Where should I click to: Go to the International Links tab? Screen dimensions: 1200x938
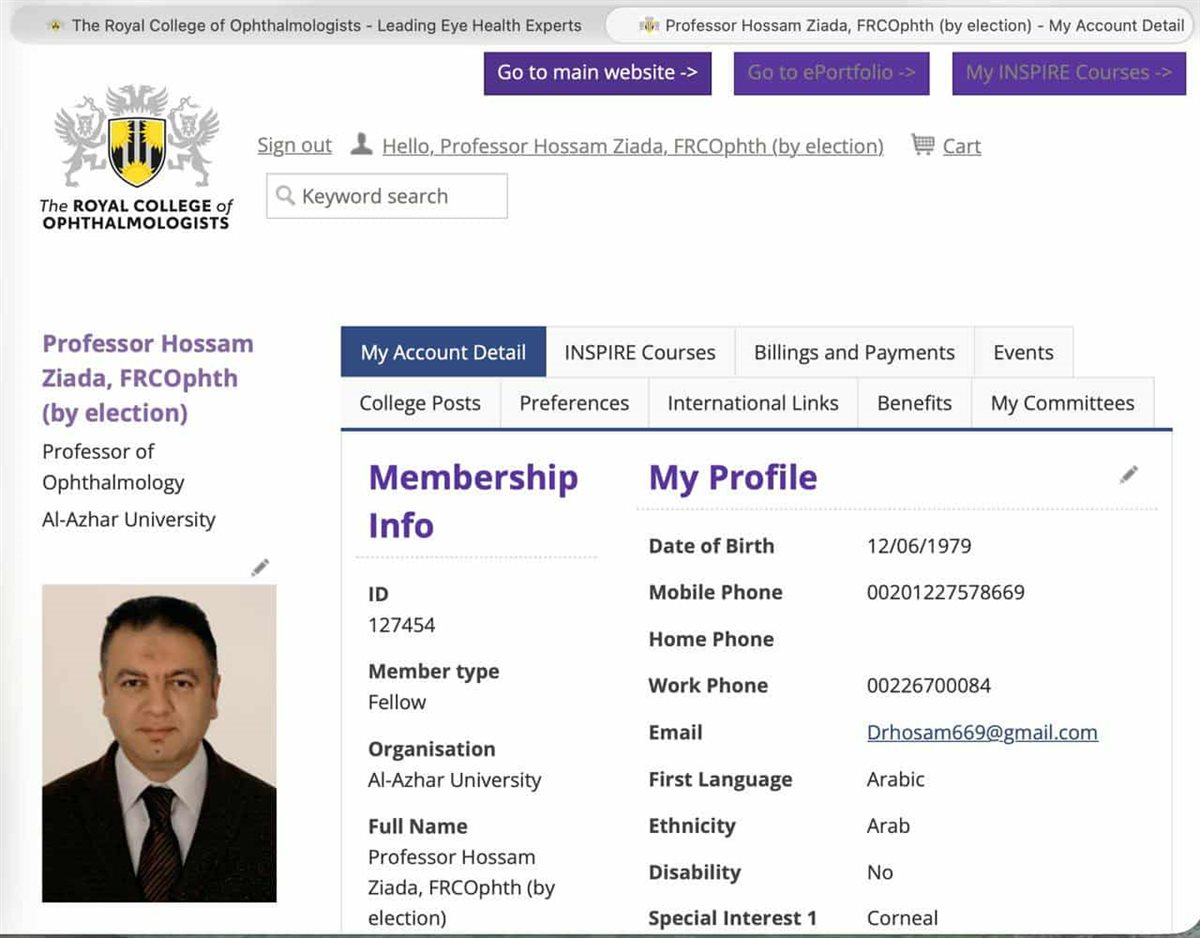[753, 403]
